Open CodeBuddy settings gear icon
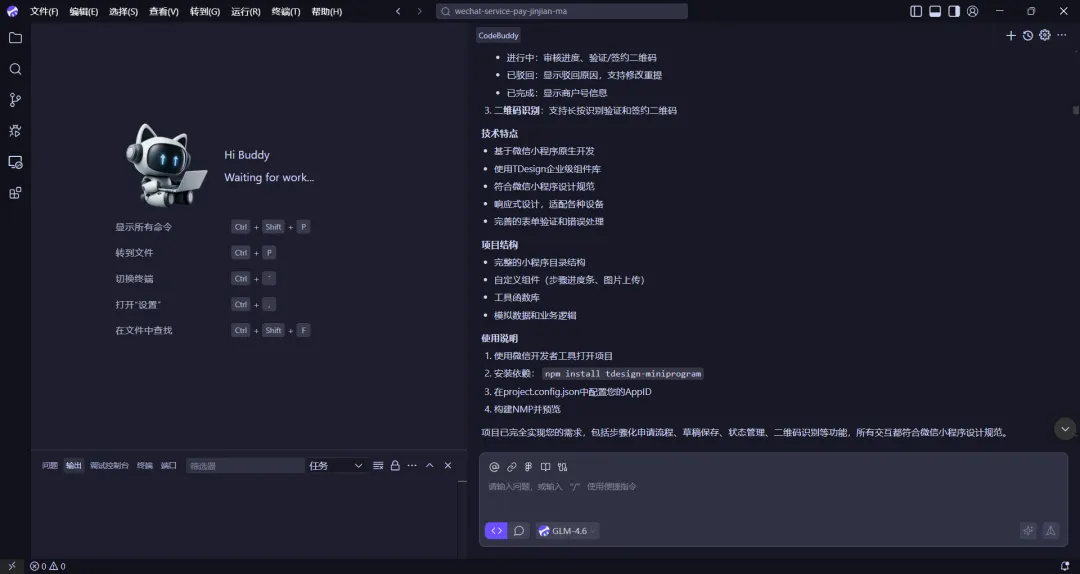 coord(1045,35)
